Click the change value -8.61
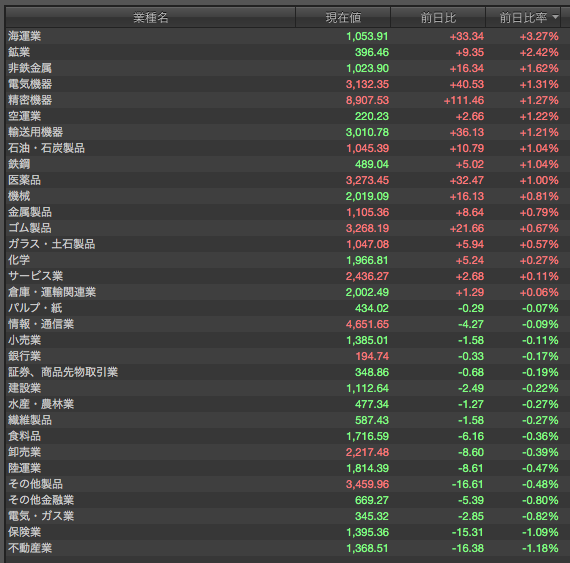Screen dimensions: 570x563 471,468
